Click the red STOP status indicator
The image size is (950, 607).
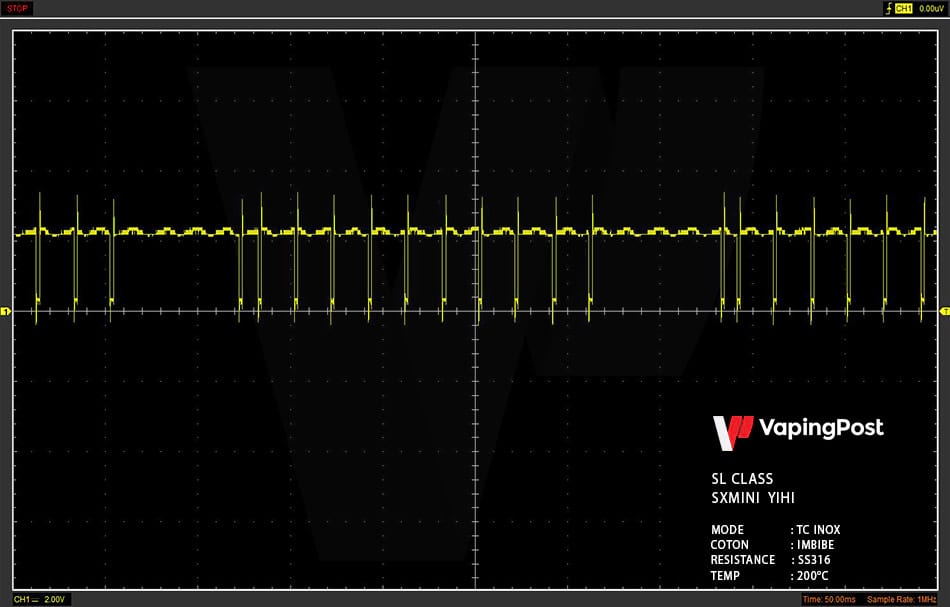(x=17, y=8)
